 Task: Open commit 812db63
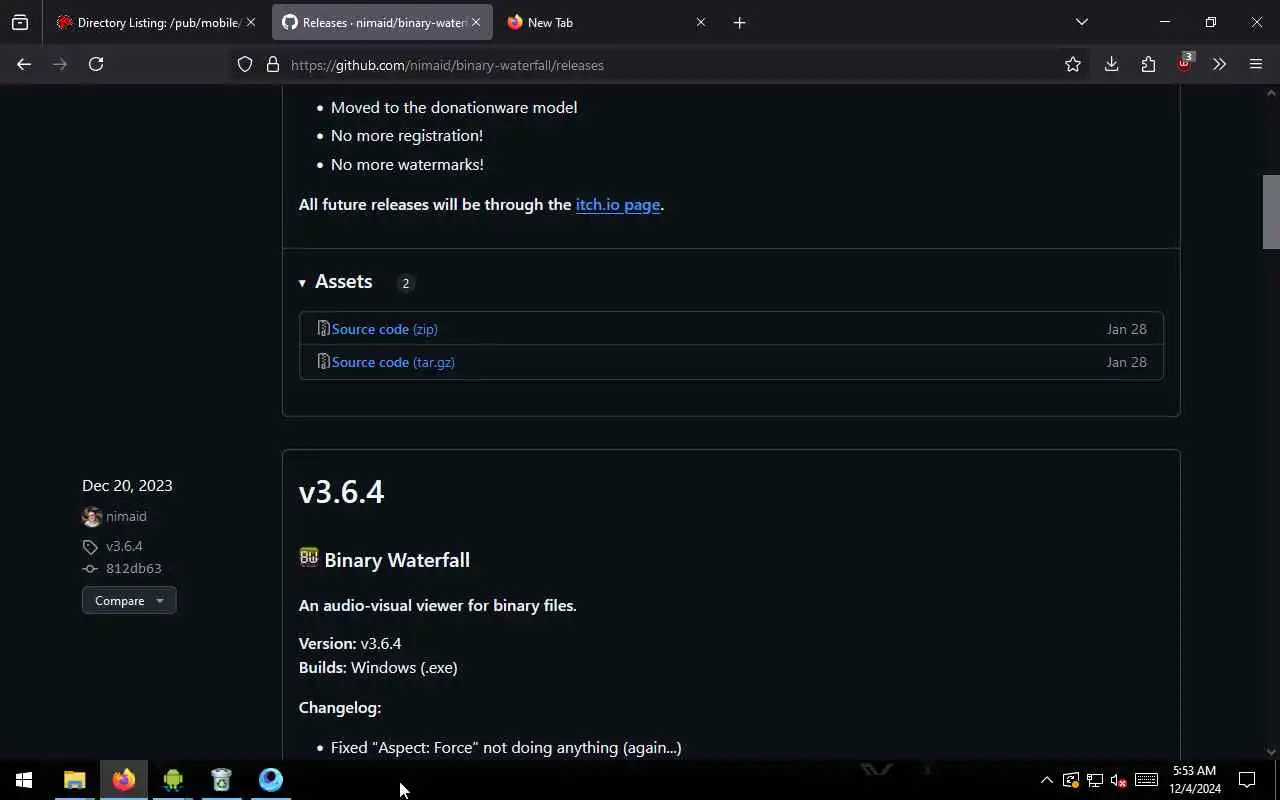pos(134,568)
